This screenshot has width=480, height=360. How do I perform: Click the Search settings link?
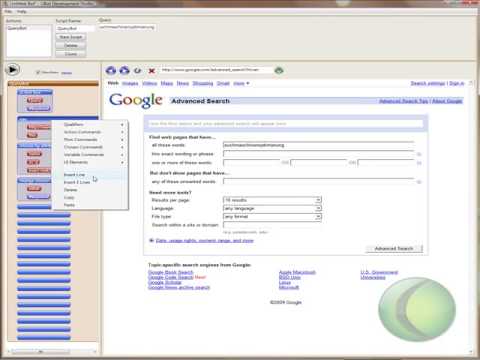pyautogui.click(x=428, y=83)
